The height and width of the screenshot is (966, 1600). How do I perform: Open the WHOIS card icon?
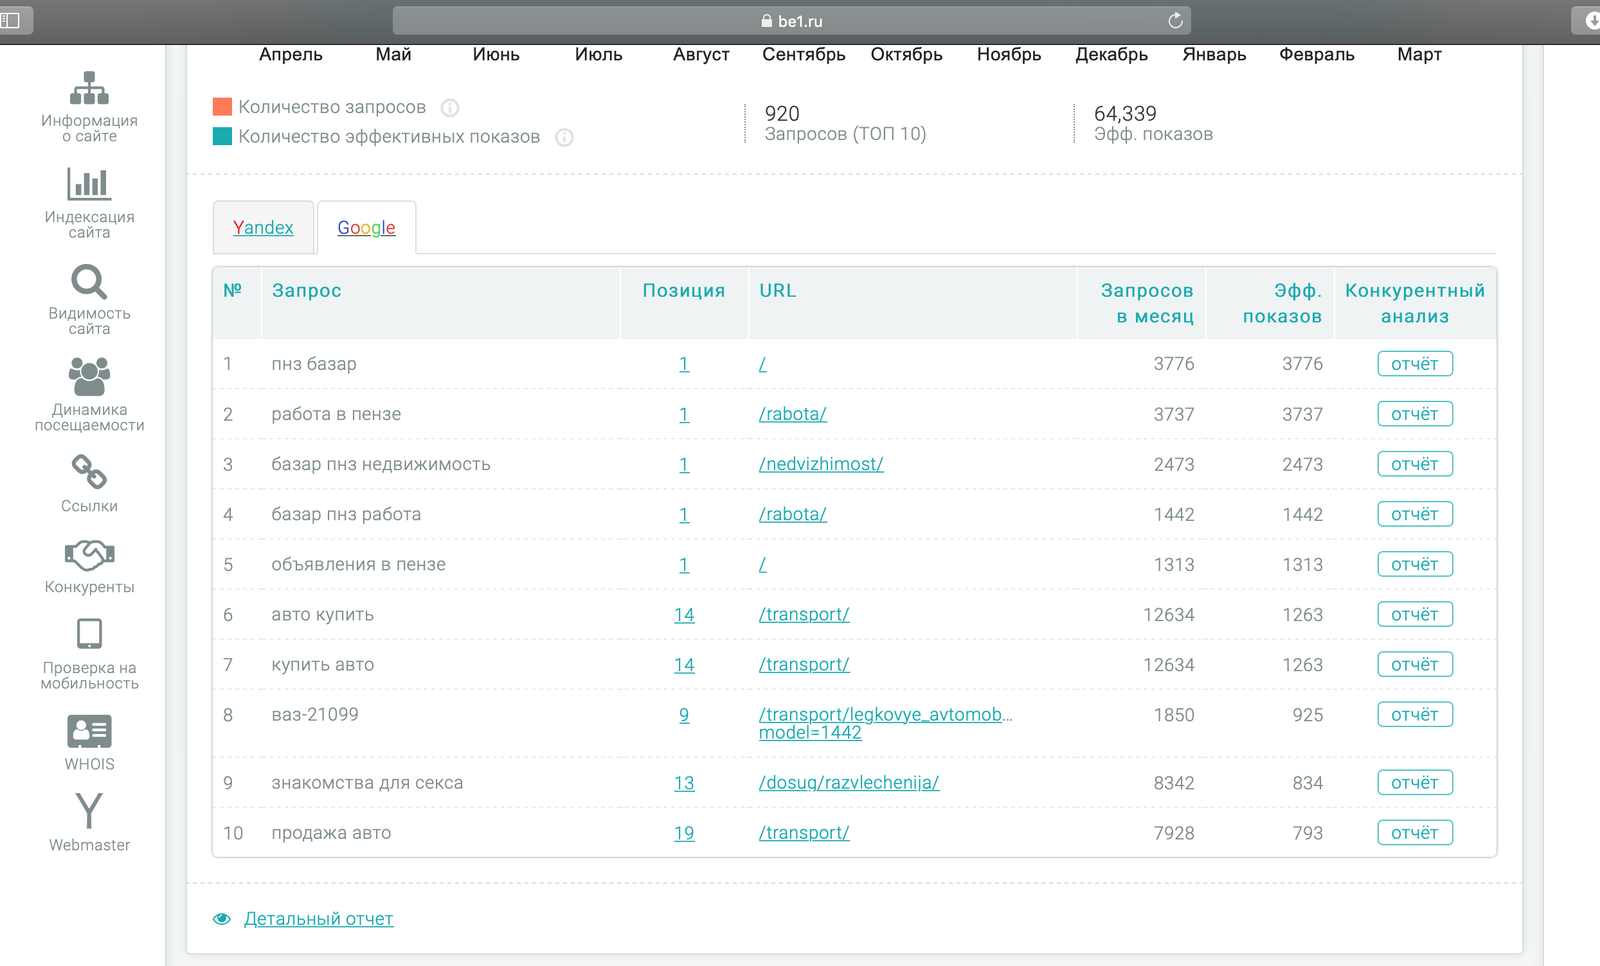[89, 732]
